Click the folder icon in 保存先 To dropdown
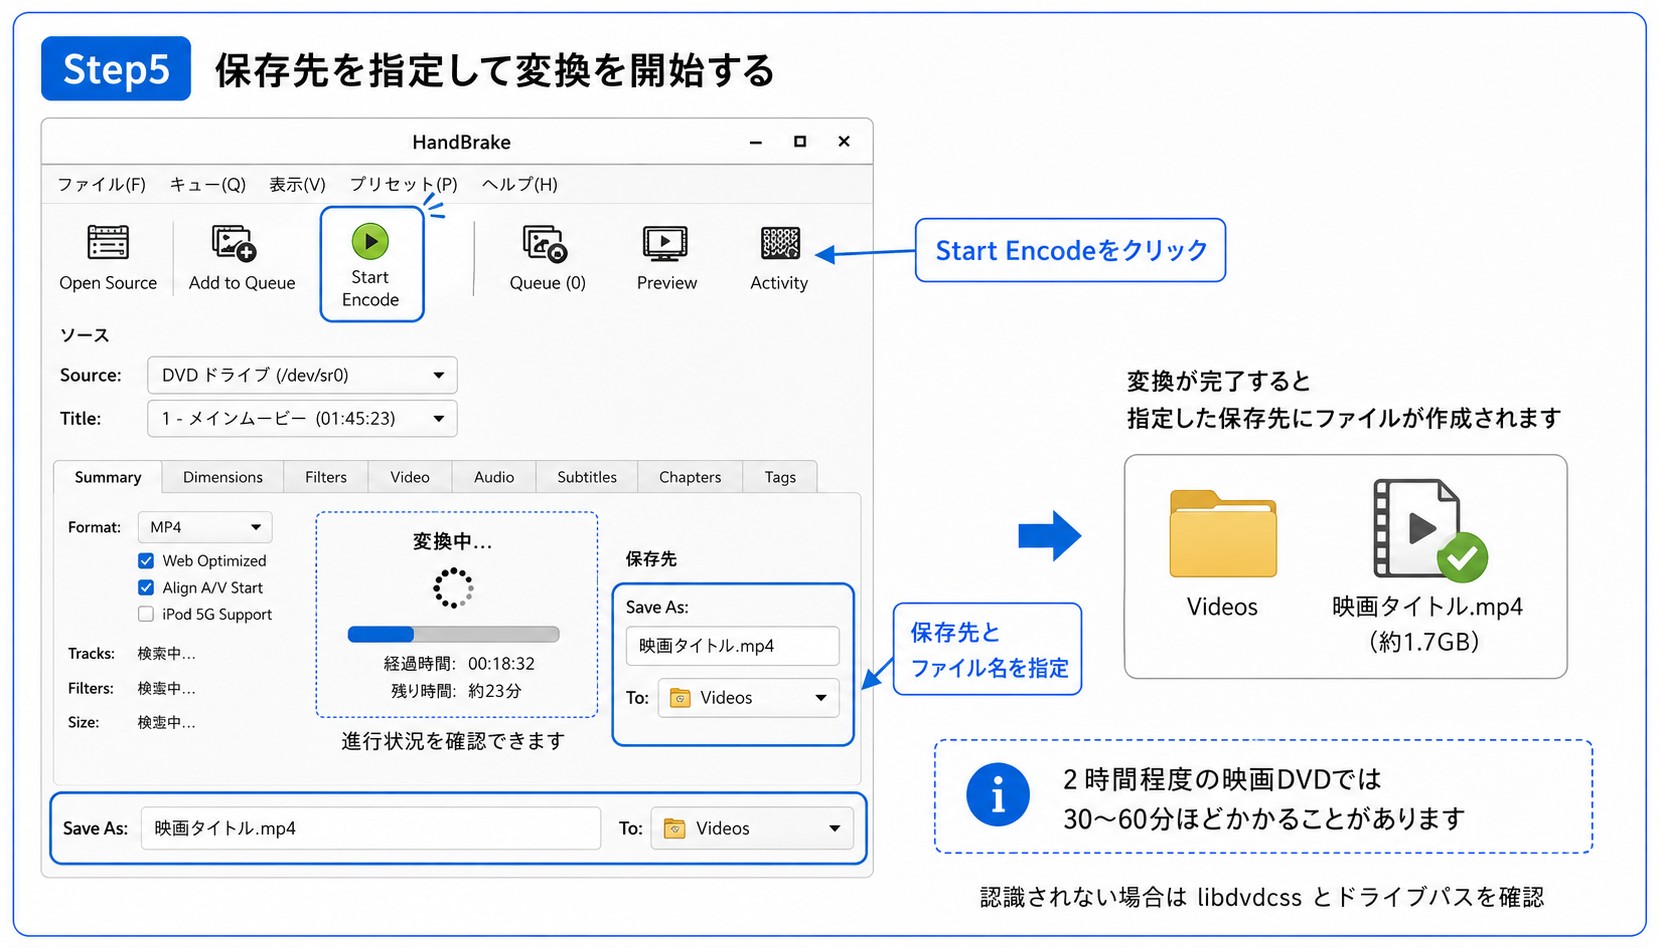1659x948 pixels. 680,698
